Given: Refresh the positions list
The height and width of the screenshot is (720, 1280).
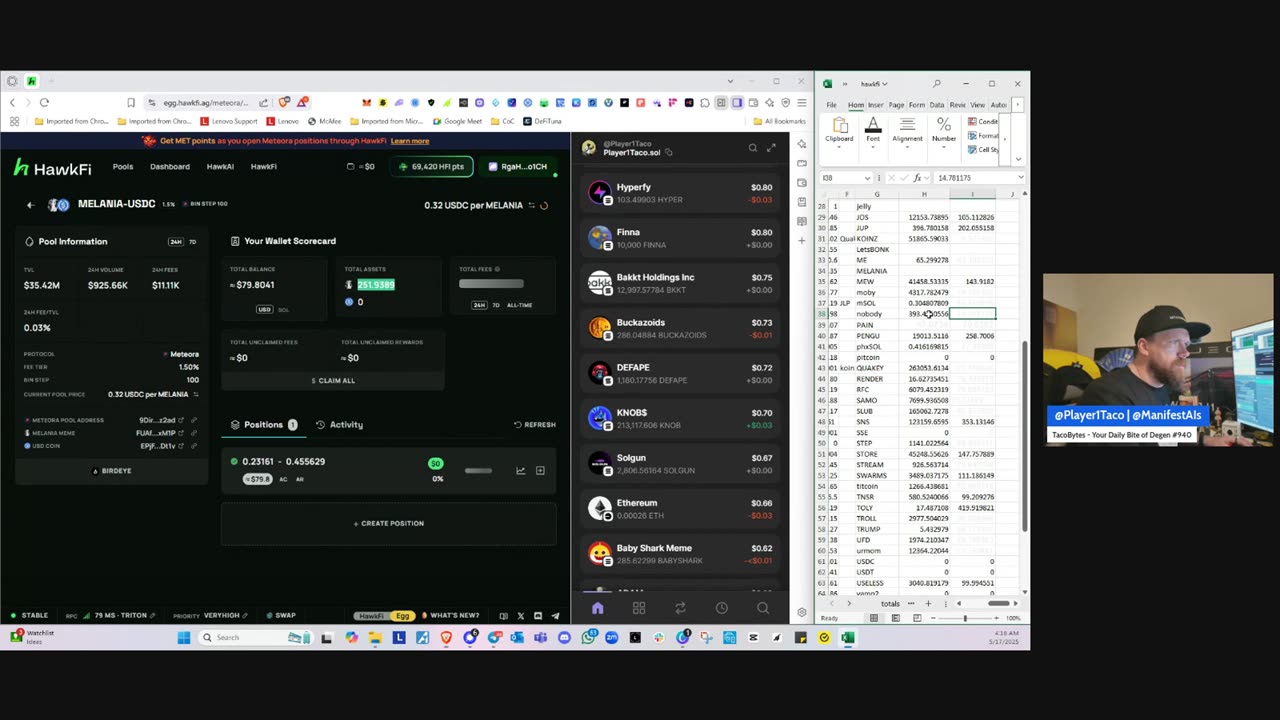Looking at the screenshot, I should tap(535, 425).
